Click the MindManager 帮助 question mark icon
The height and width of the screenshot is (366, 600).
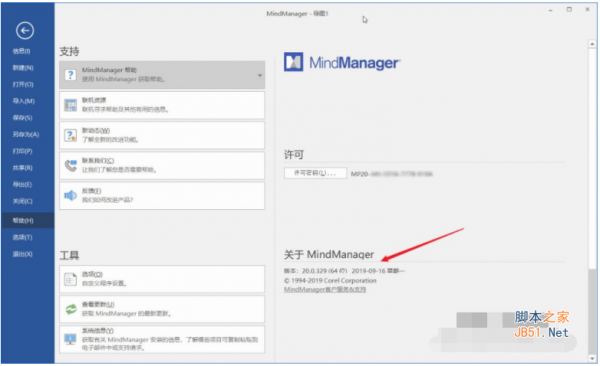(70, 75)
